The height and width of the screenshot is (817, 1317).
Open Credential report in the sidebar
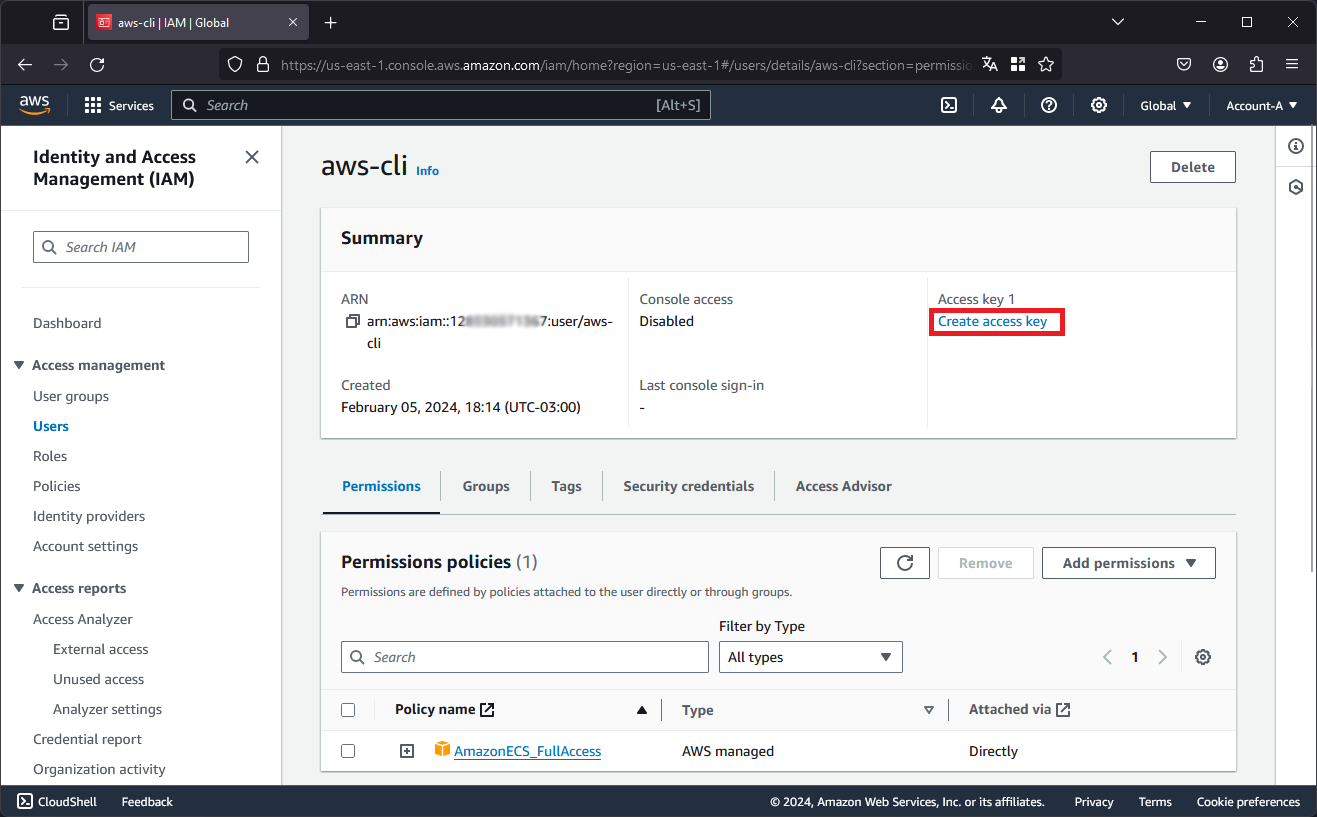[x=87, y=739]
